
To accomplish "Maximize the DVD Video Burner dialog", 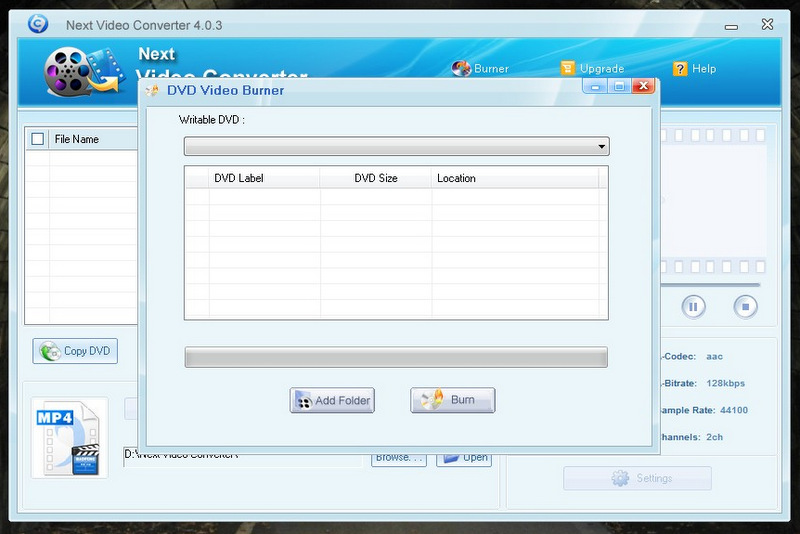I will [x=619, y=86].
